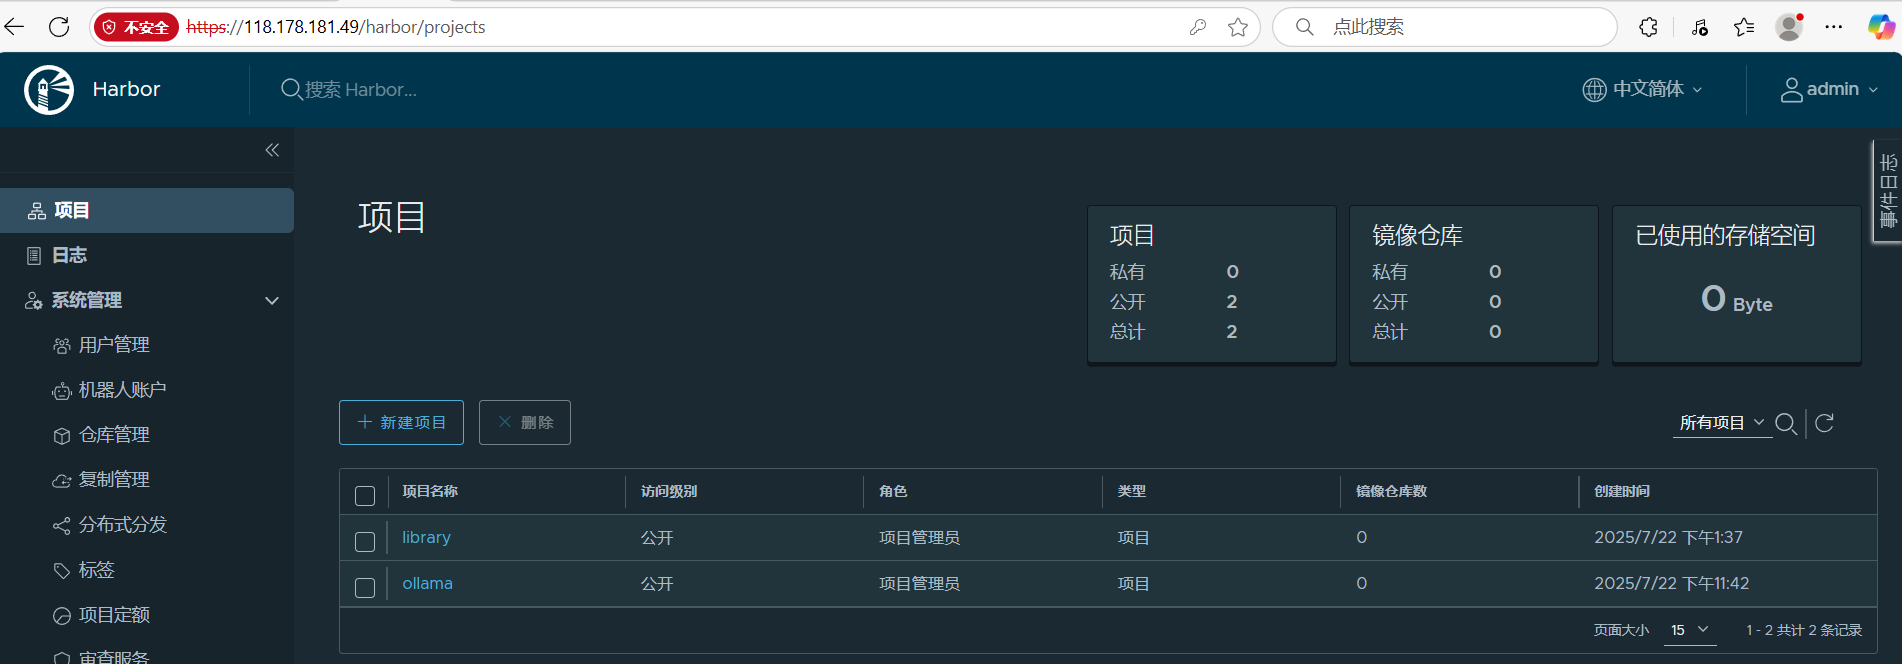Open the vertical side panel tab on right edge
The image size is (1902, 664).
coord(1887,190)
